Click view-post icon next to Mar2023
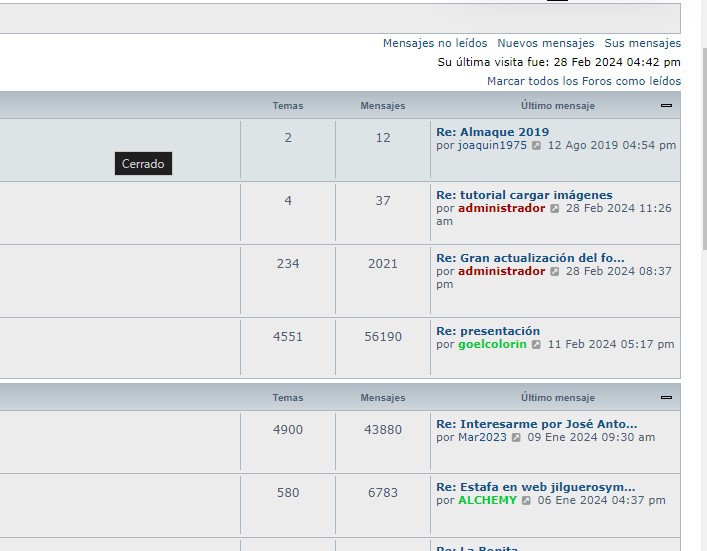The width and height of the screenshot is (707, 551). tap(516, 438)
